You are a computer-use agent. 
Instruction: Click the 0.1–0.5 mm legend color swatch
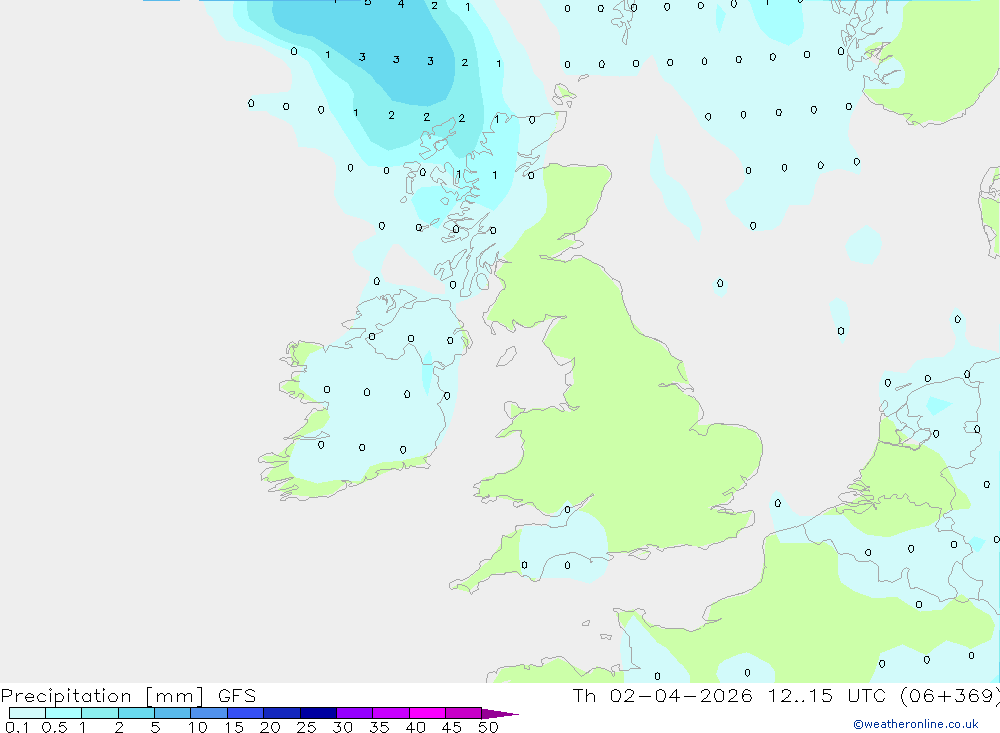(x=27, y=713)
